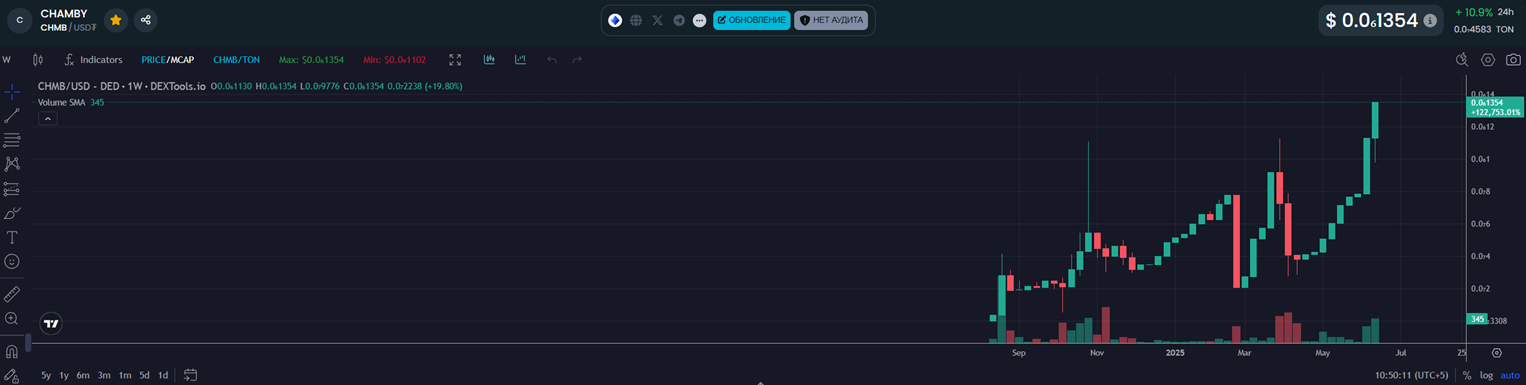This screenshot has height=385, width=1526.
Task: Toggle auto scale button
Action: (1510, 375)
